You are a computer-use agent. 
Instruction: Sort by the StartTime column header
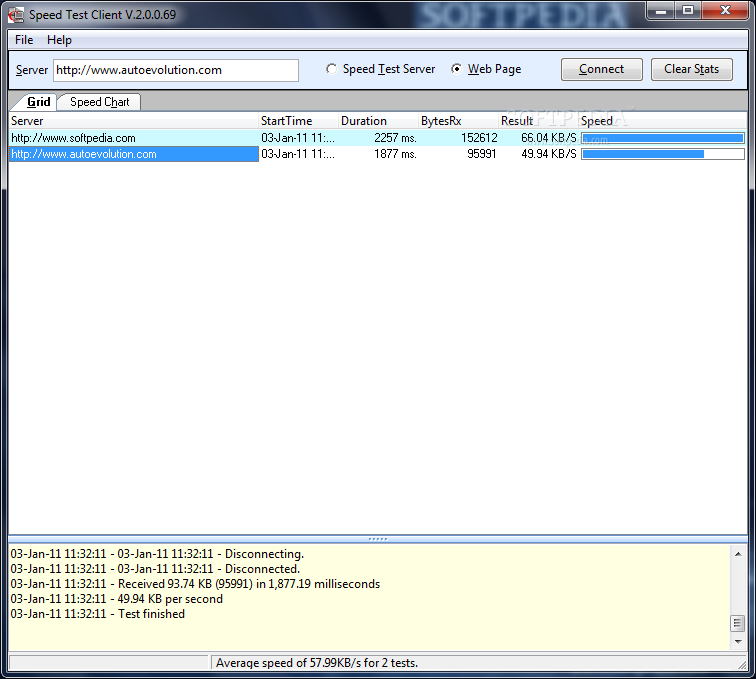pyautogui.click(x=298, y=121)
